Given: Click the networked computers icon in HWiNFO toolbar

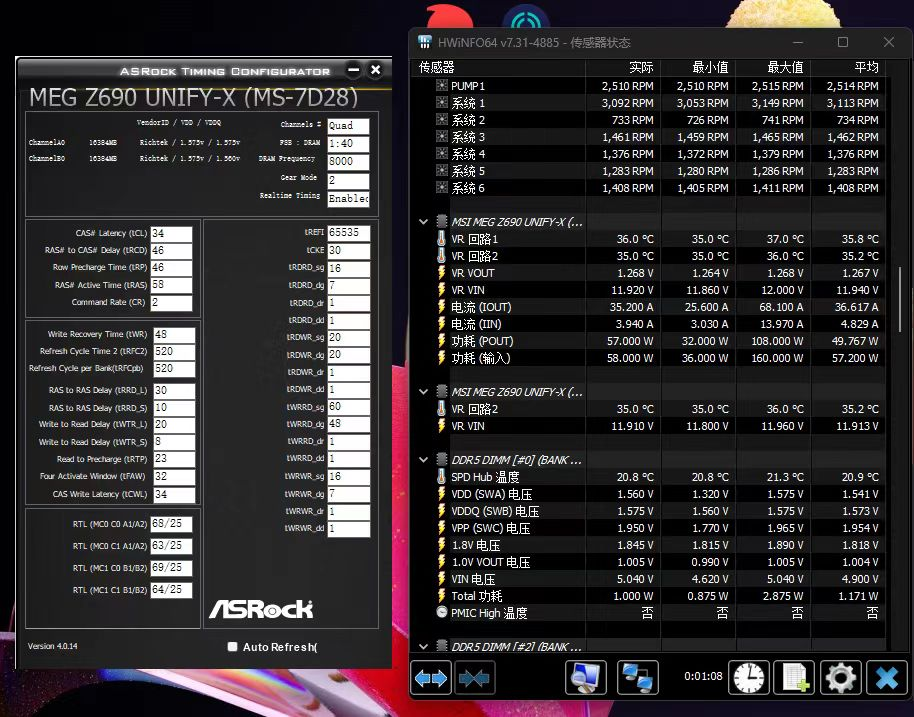Looking at the screenshot, I should click(637, 678).
